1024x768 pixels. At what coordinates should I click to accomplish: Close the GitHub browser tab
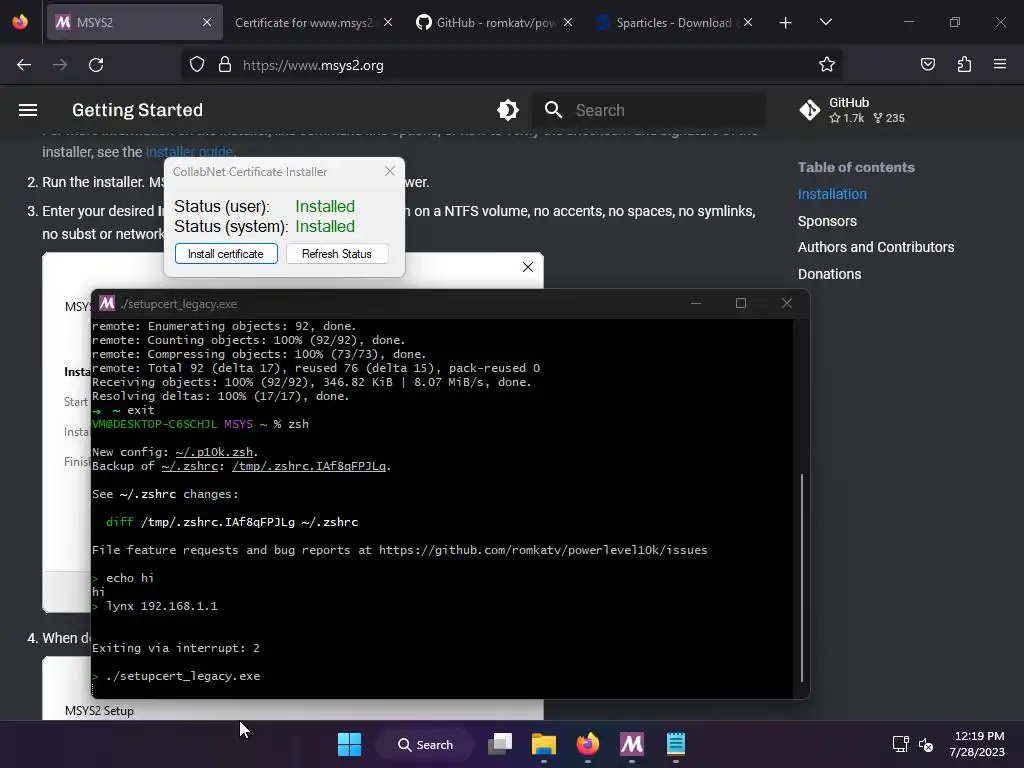click(x=568, y=22)
